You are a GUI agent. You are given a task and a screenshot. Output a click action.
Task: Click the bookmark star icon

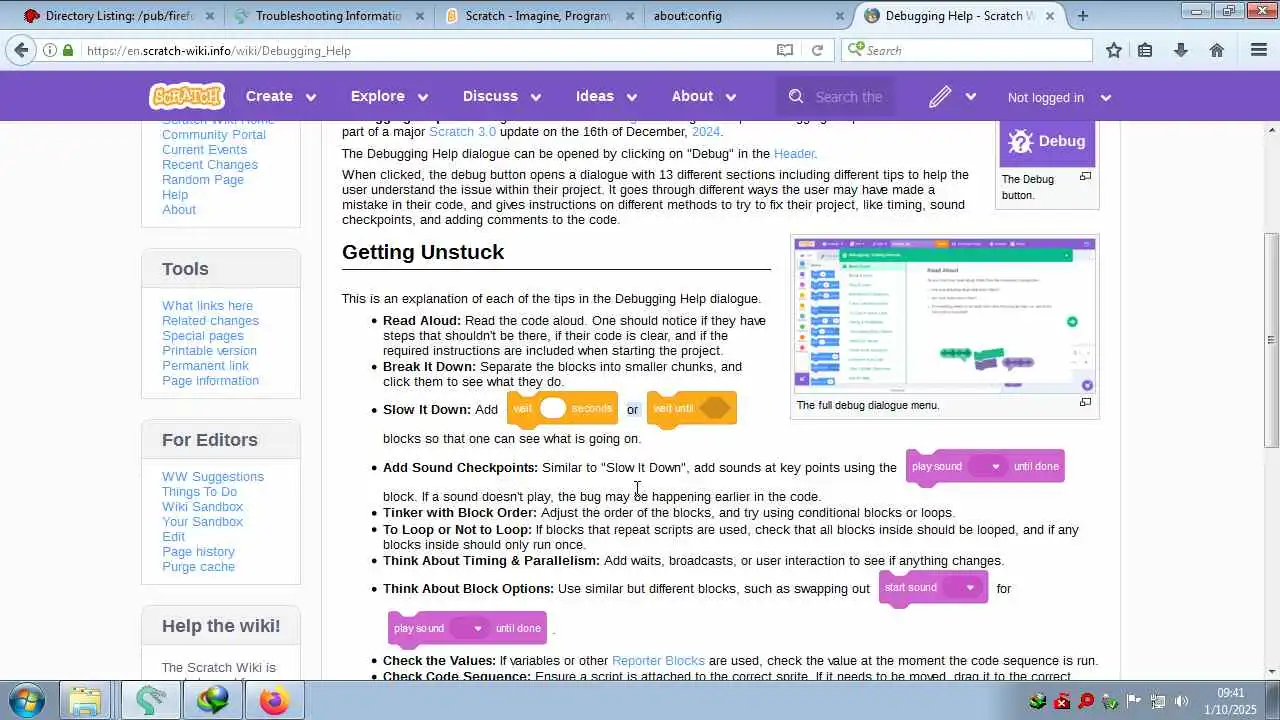[1114, 50]
